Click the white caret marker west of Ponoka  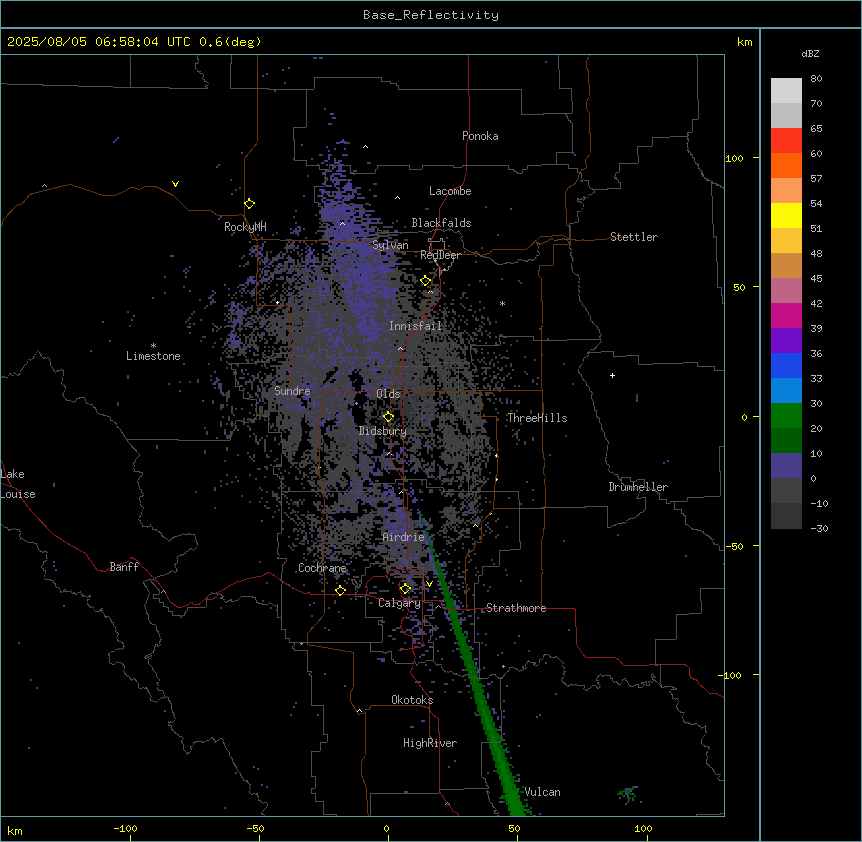pos(366,147)
